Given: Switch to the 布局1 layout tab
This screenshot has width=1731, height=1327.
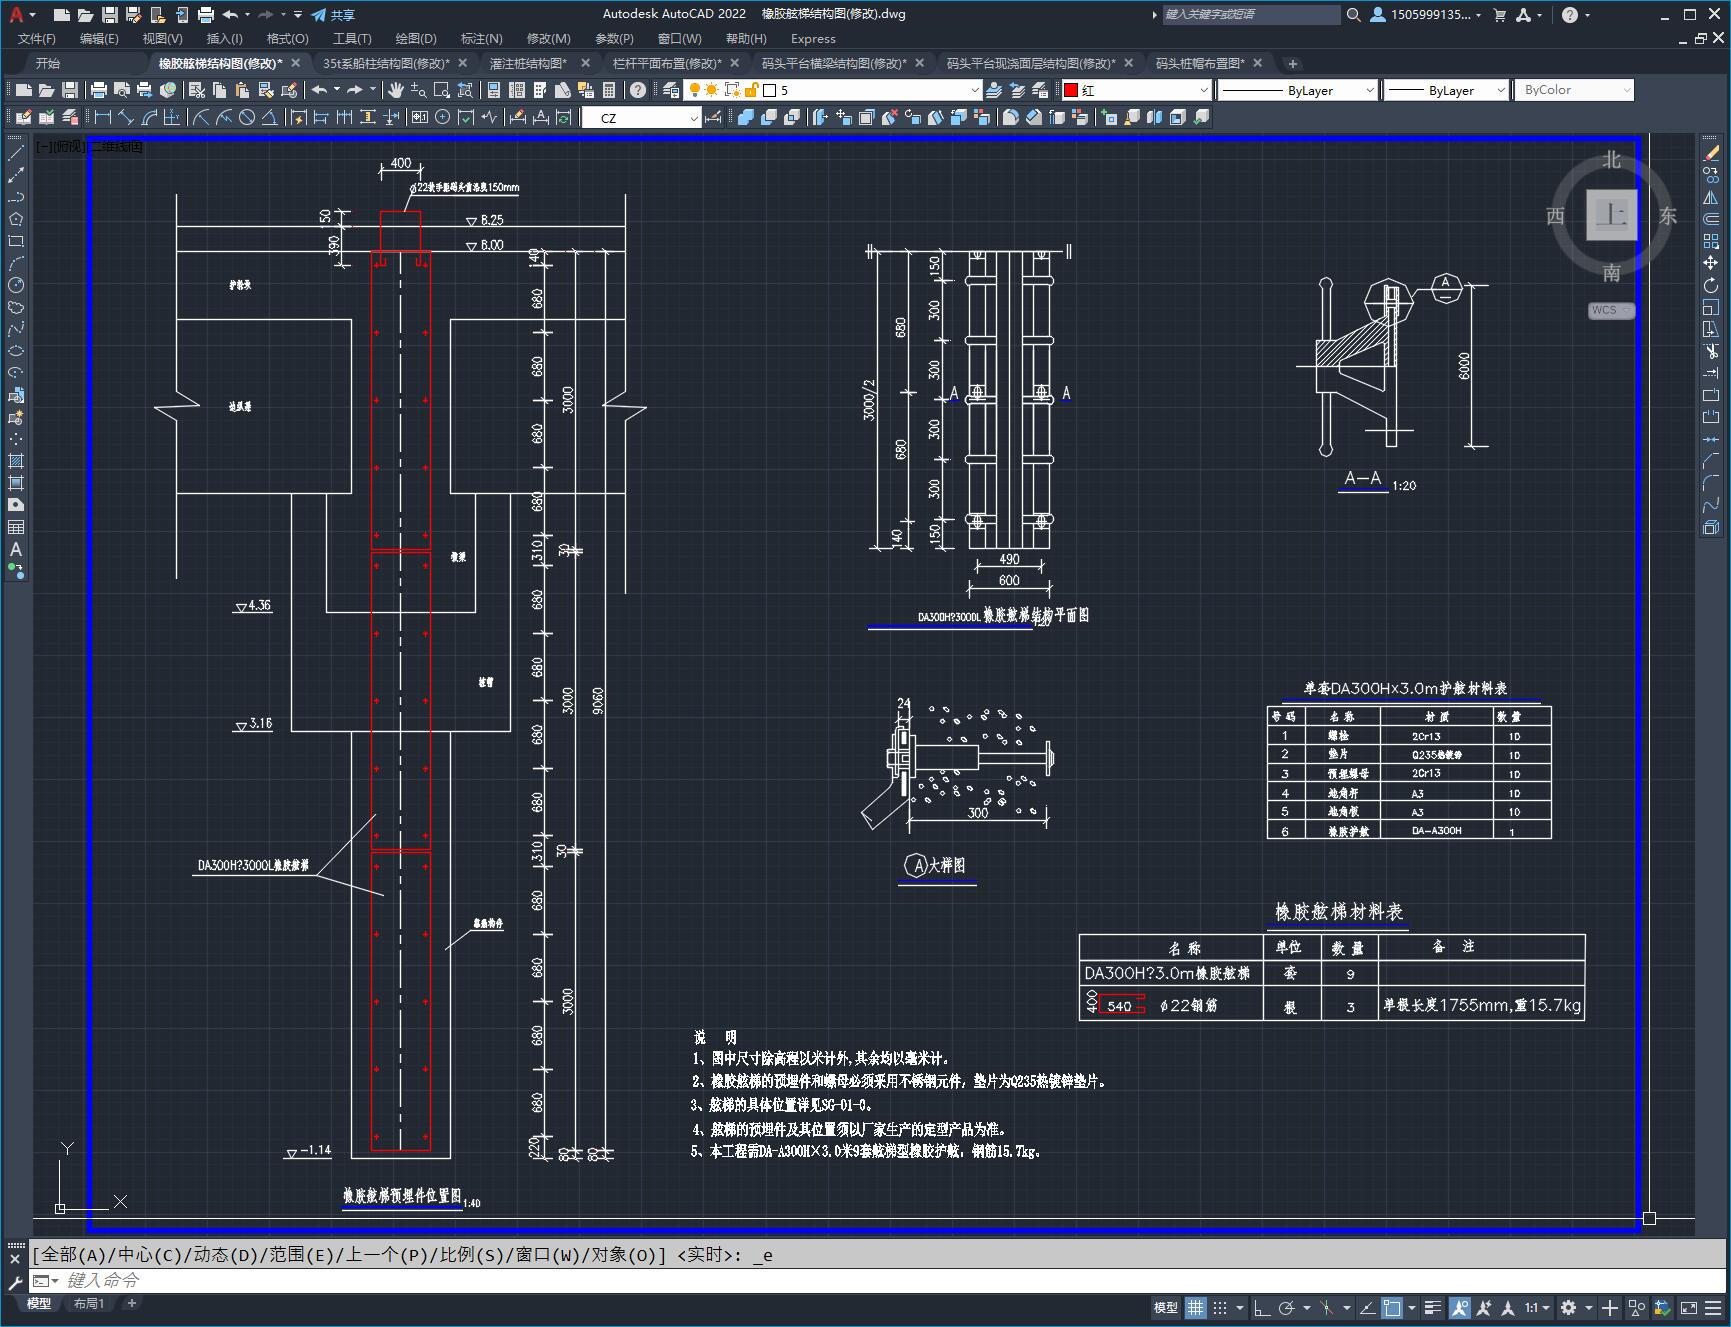Looking at the screenshot, I should 88,1303.
